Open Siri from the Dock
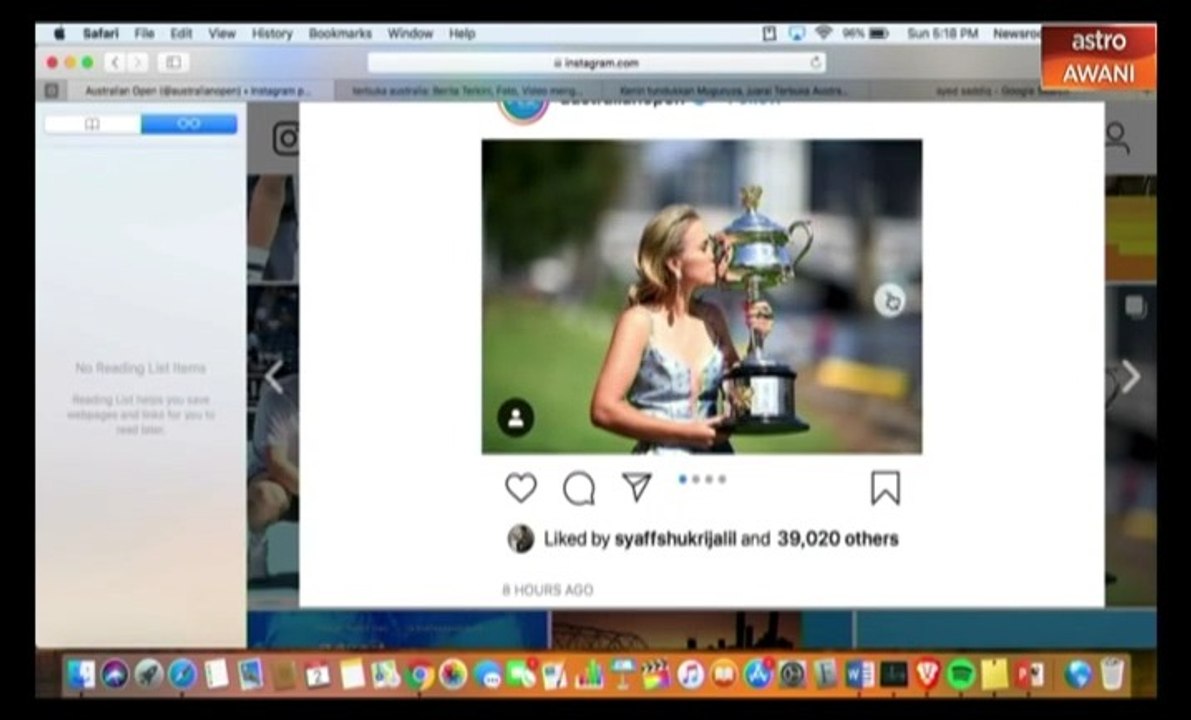Image resolution: width=1191 pixels, height=720 pixels. (x=115, y=674)
